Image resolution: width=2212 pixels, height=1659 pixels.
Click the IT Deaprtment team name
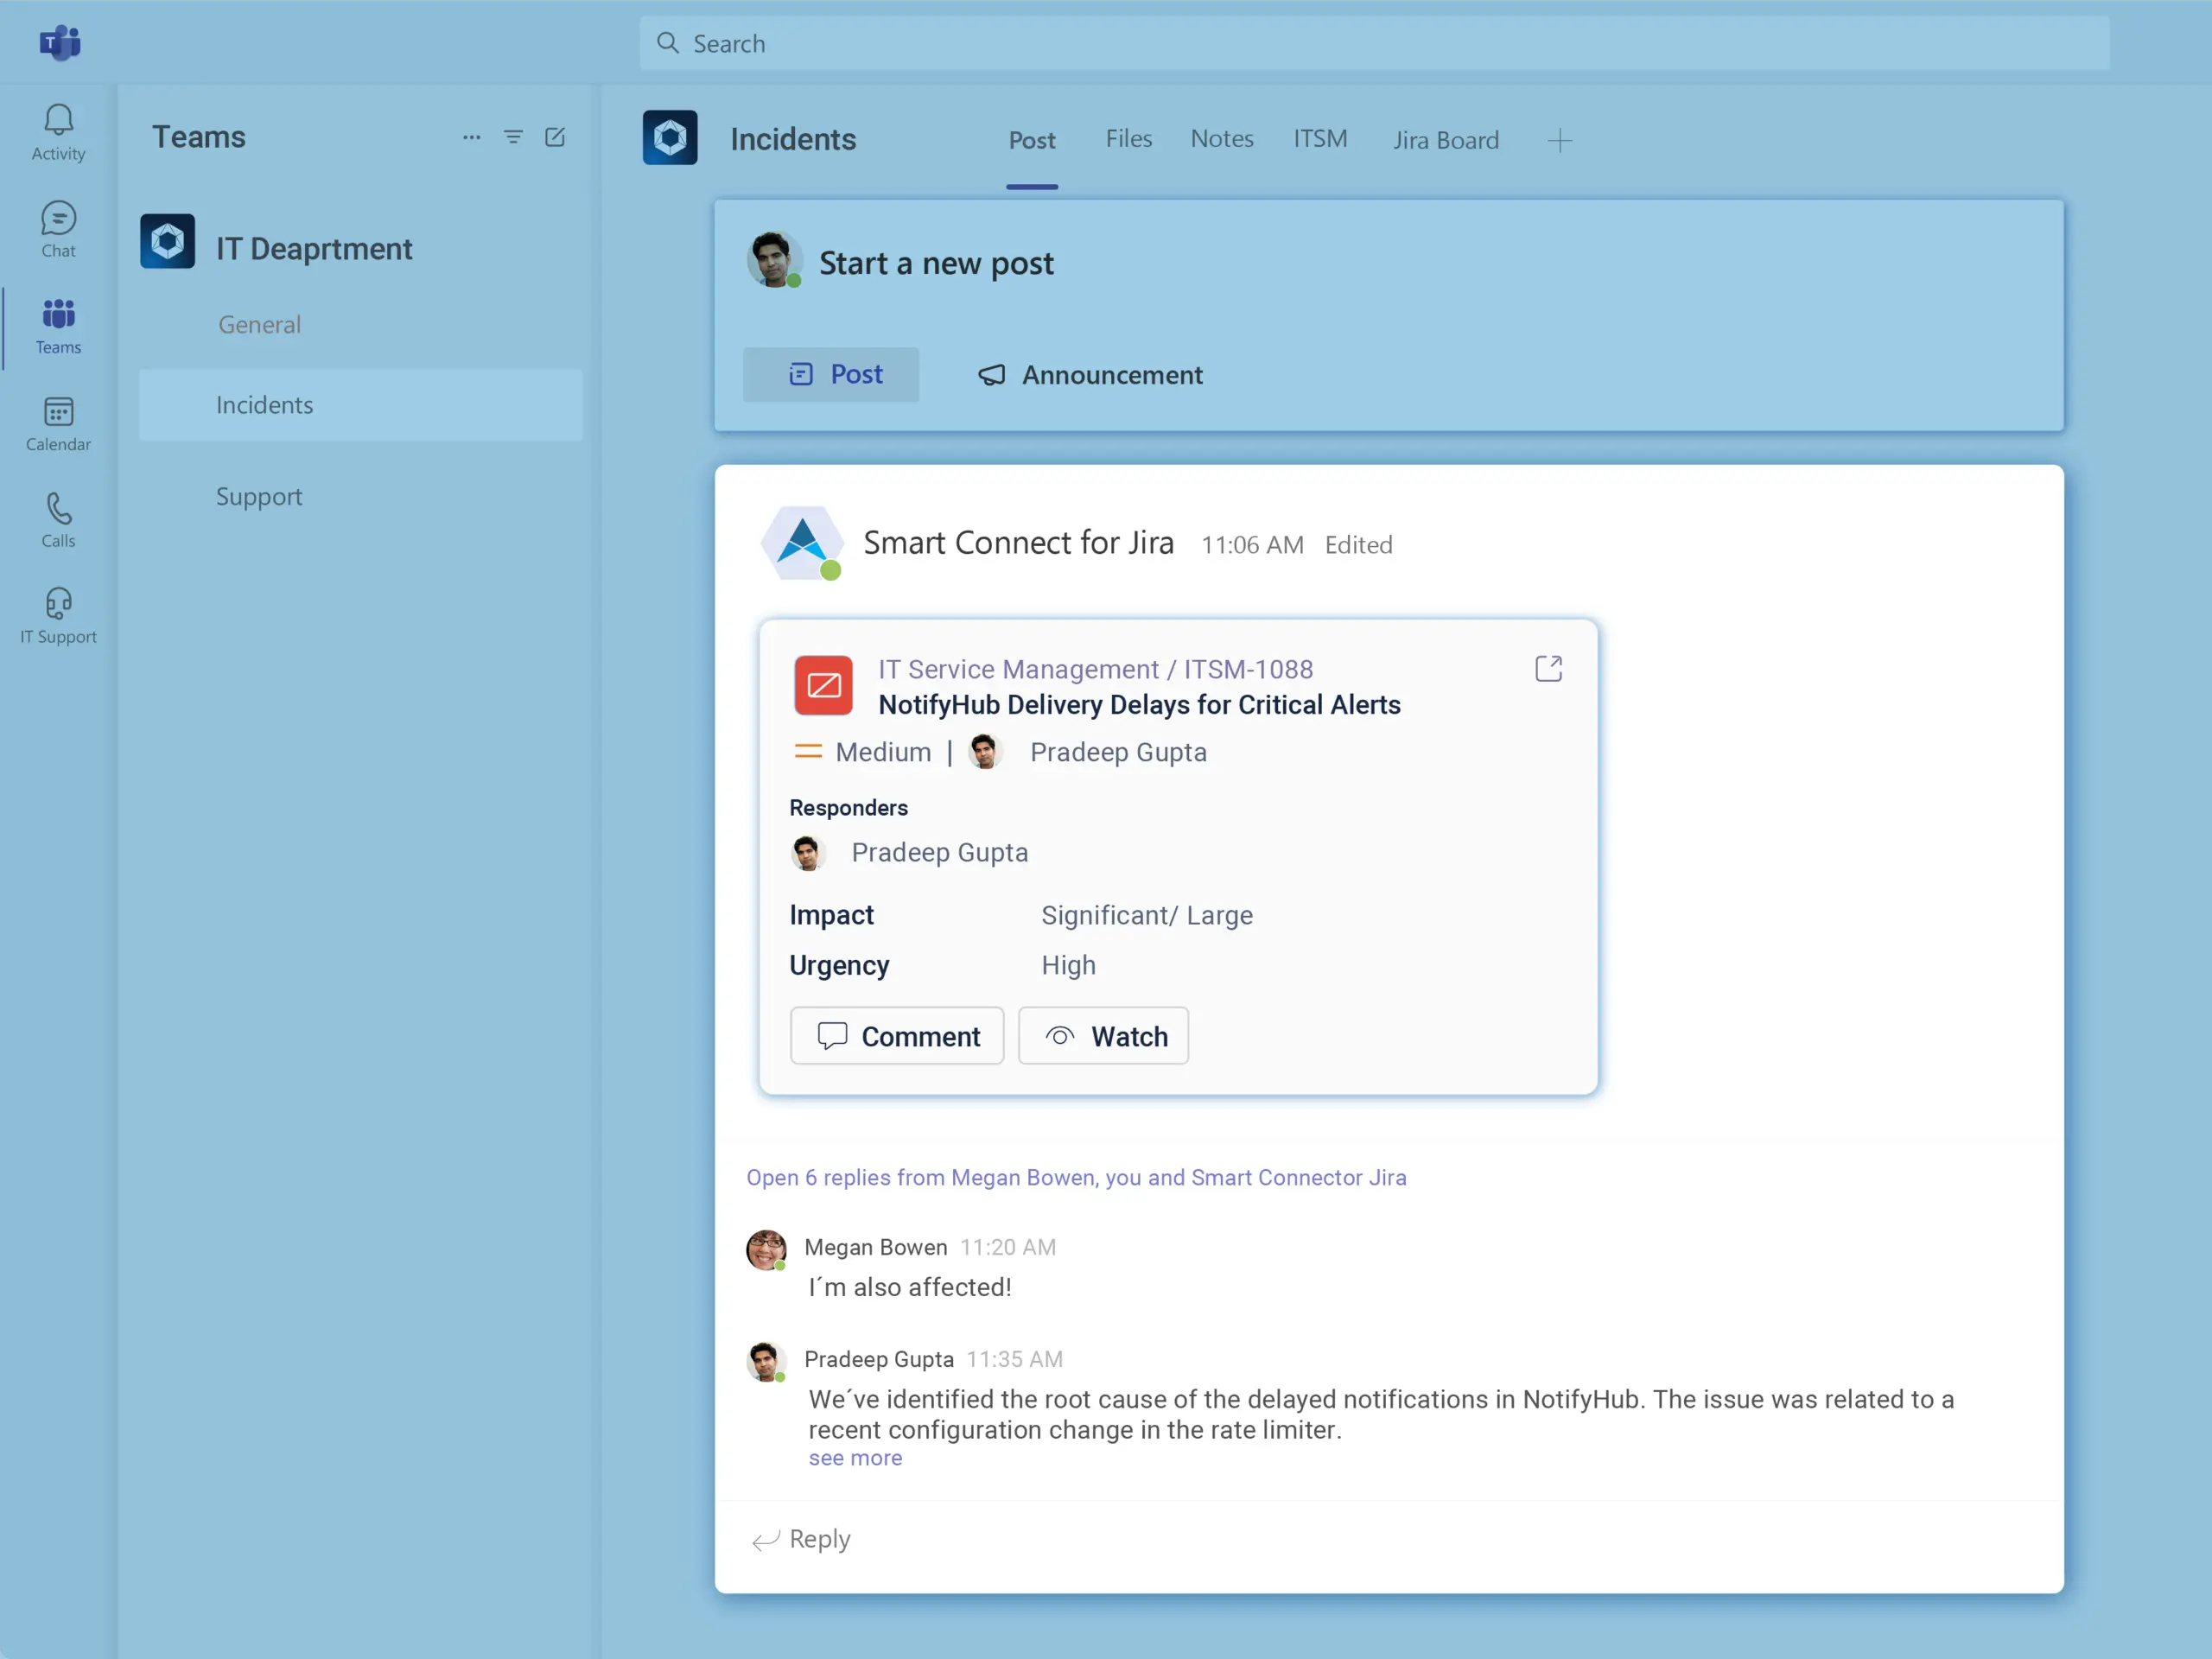[314, 248]
